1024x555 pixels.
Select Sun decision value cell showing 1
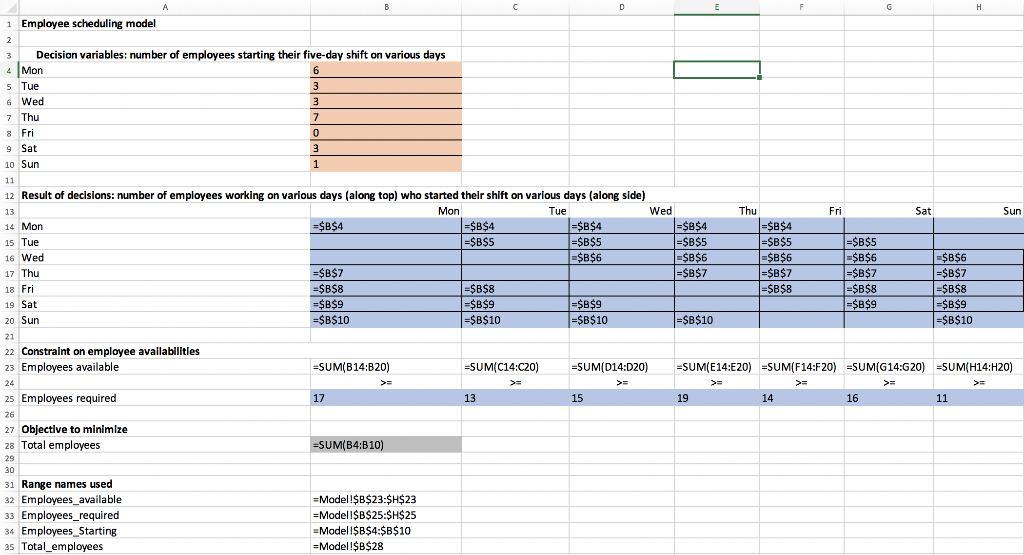386,165
